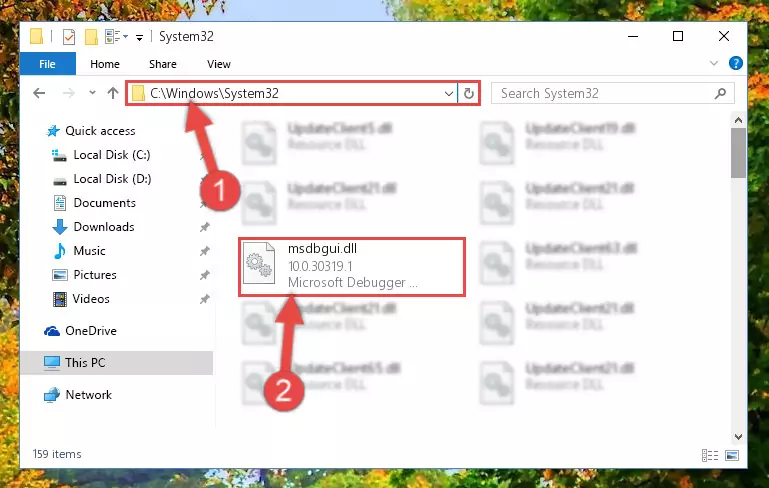769x488 pixels.
Task: Switch to the View ribbon tab
Action: click(x=219, y=64)
